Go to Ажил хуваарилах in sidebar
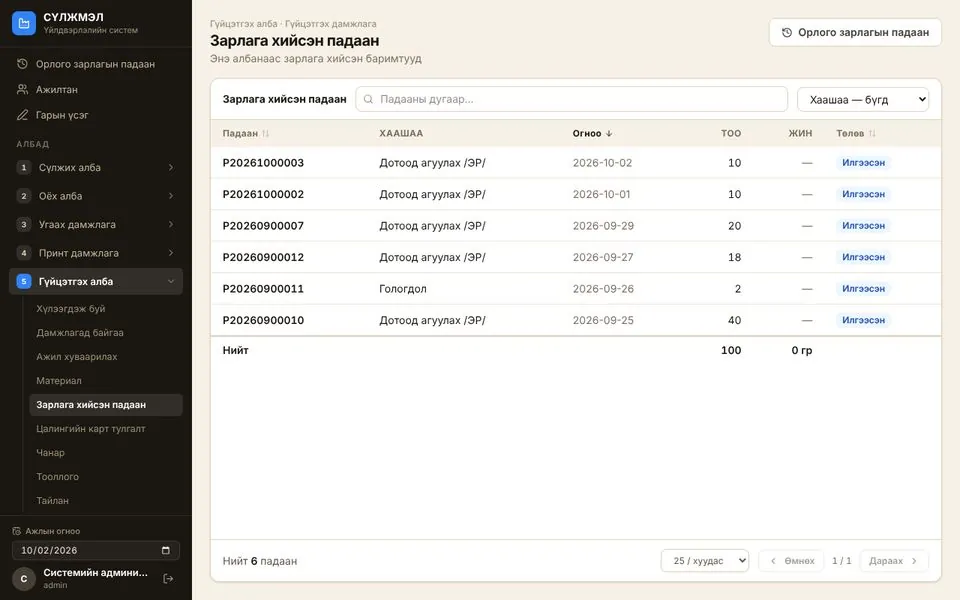Viewport: 960px width, 600px height. [105, 356]
